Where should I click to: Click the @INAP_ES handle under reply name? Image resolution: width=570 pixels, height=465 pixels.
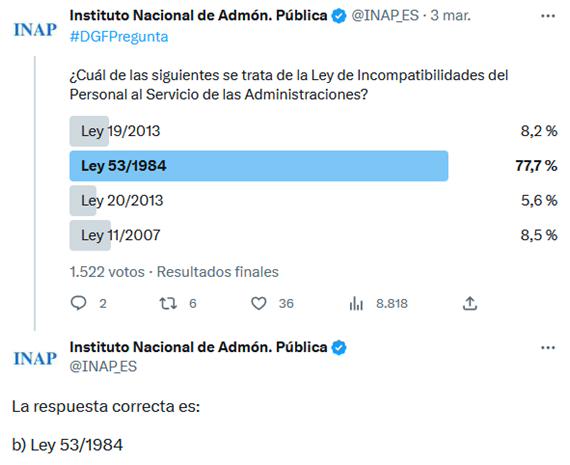(103, 366)
